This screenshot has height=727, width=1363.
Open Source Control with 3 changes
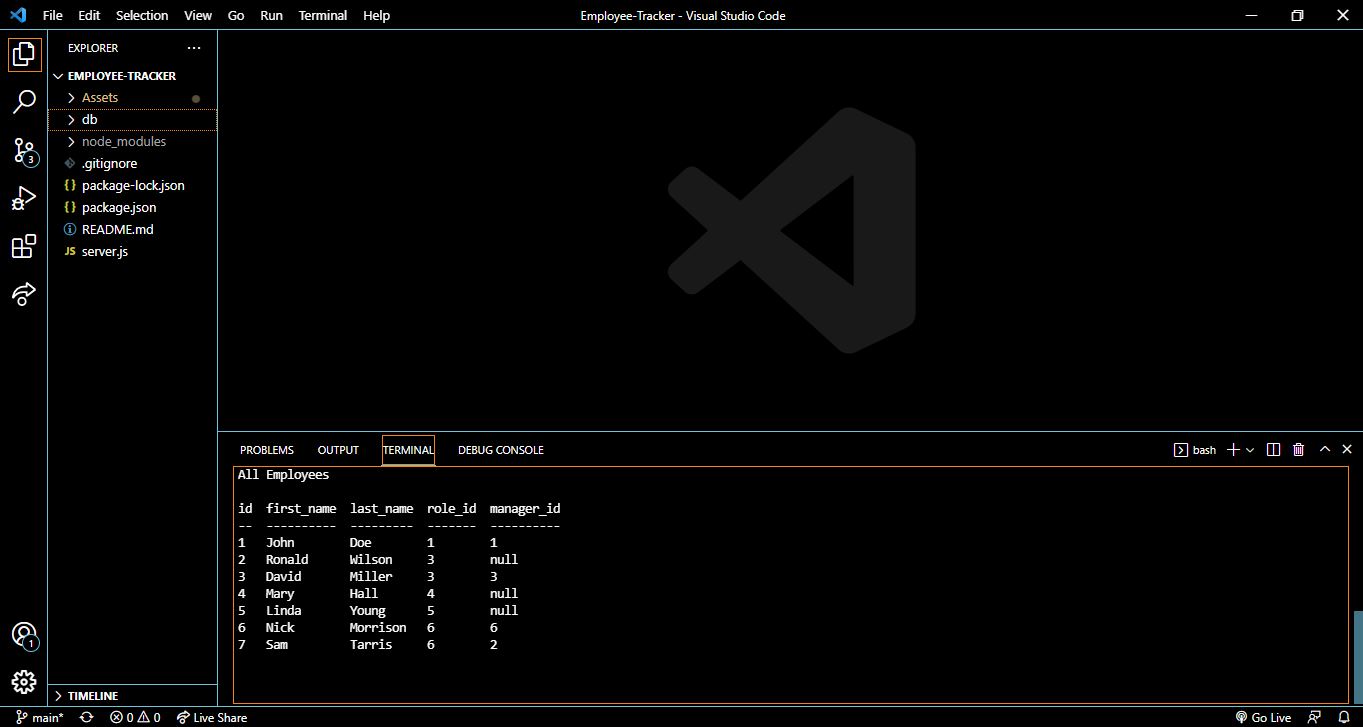[x=24, y=151]
